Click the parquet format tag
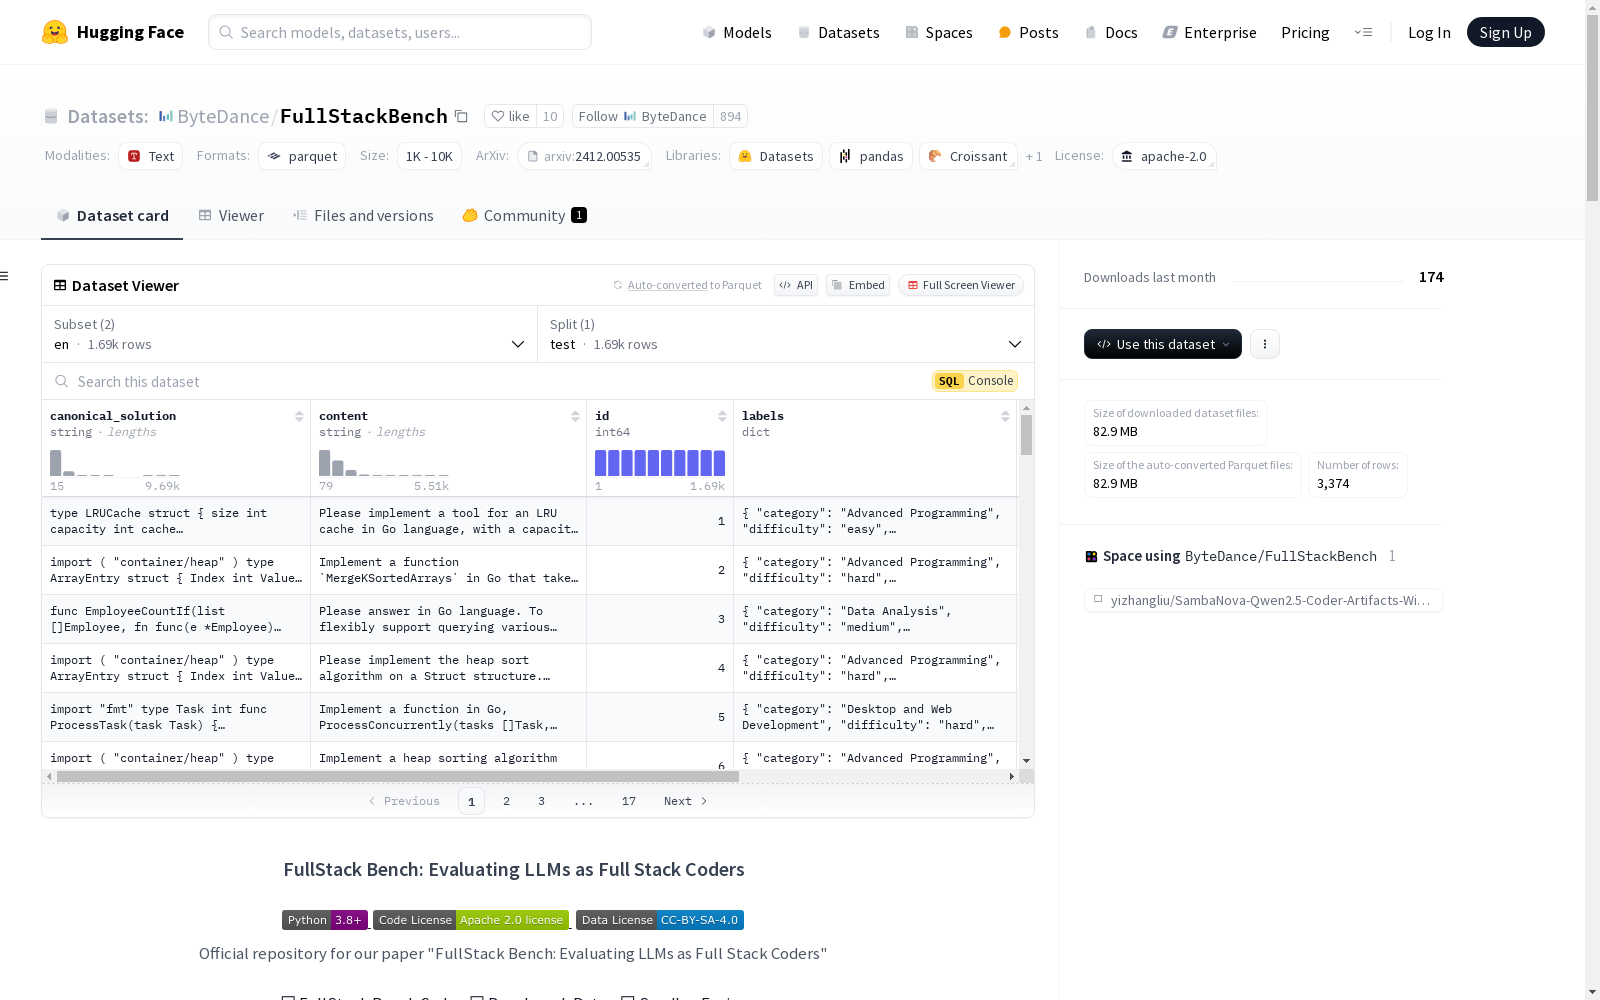Screen dimensions: 1600x1000 pos(302,156)
